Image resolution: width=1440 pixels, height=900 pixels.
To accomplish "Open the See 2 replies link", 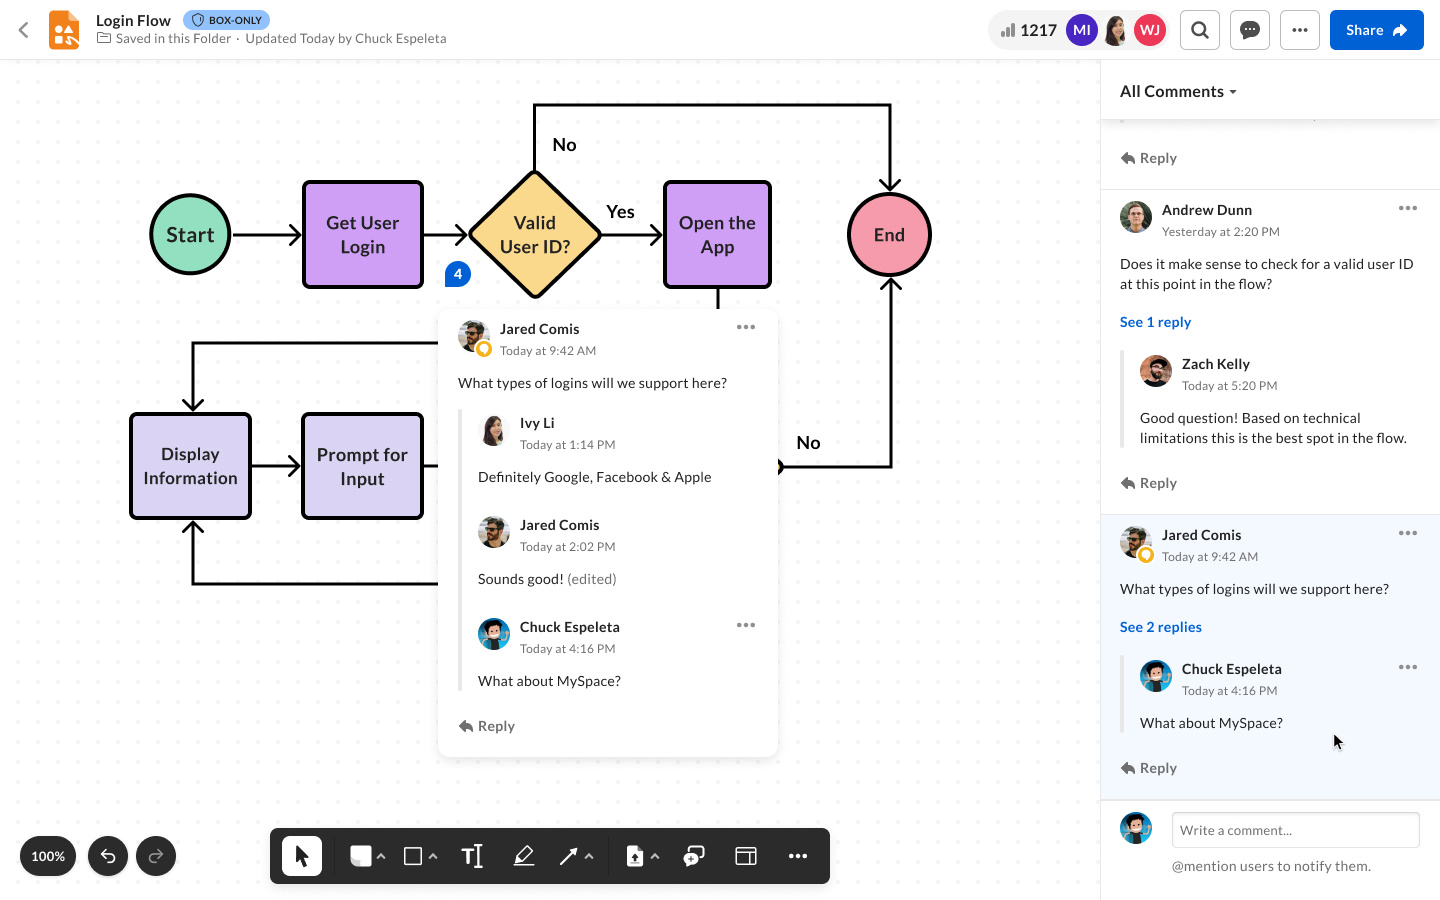I will [1160, 626].
